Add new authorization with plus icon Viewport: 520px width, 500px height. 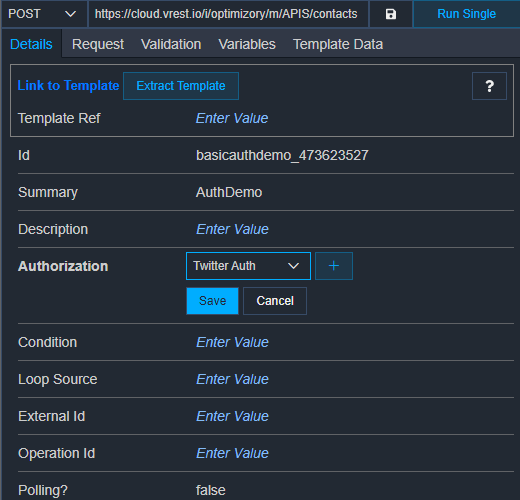[334, 266]
